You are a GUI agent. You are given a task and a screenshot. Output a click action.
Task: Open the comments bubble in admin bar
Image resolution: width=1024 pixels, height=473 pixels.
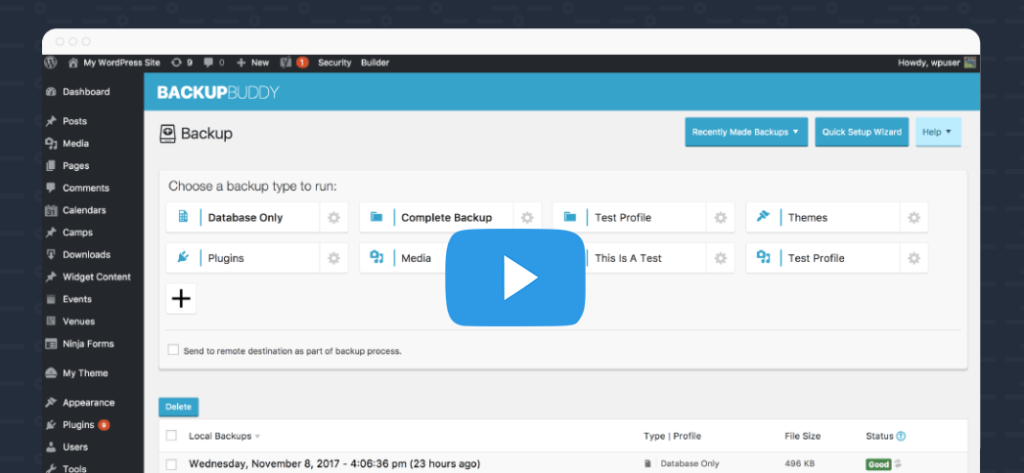(208, 63)
